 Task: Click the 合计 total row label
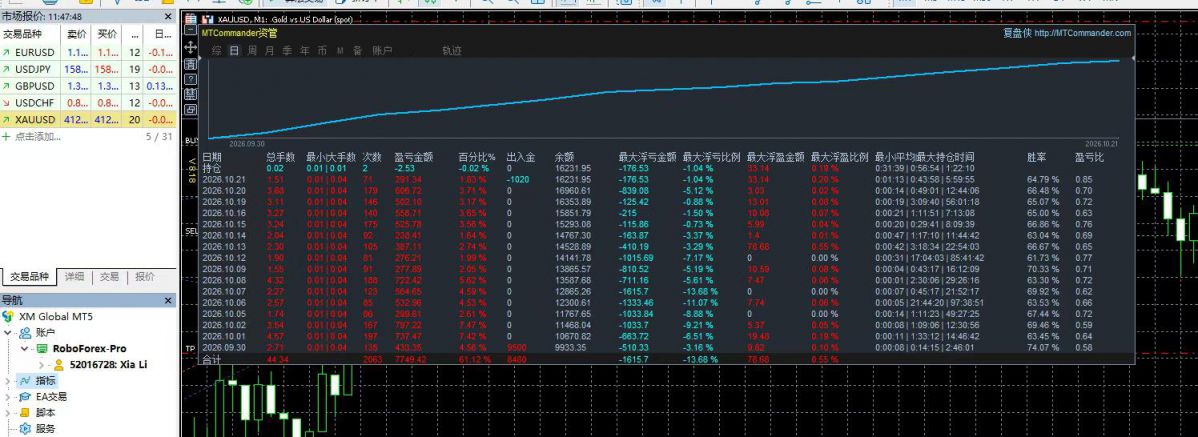coord(210,358)
